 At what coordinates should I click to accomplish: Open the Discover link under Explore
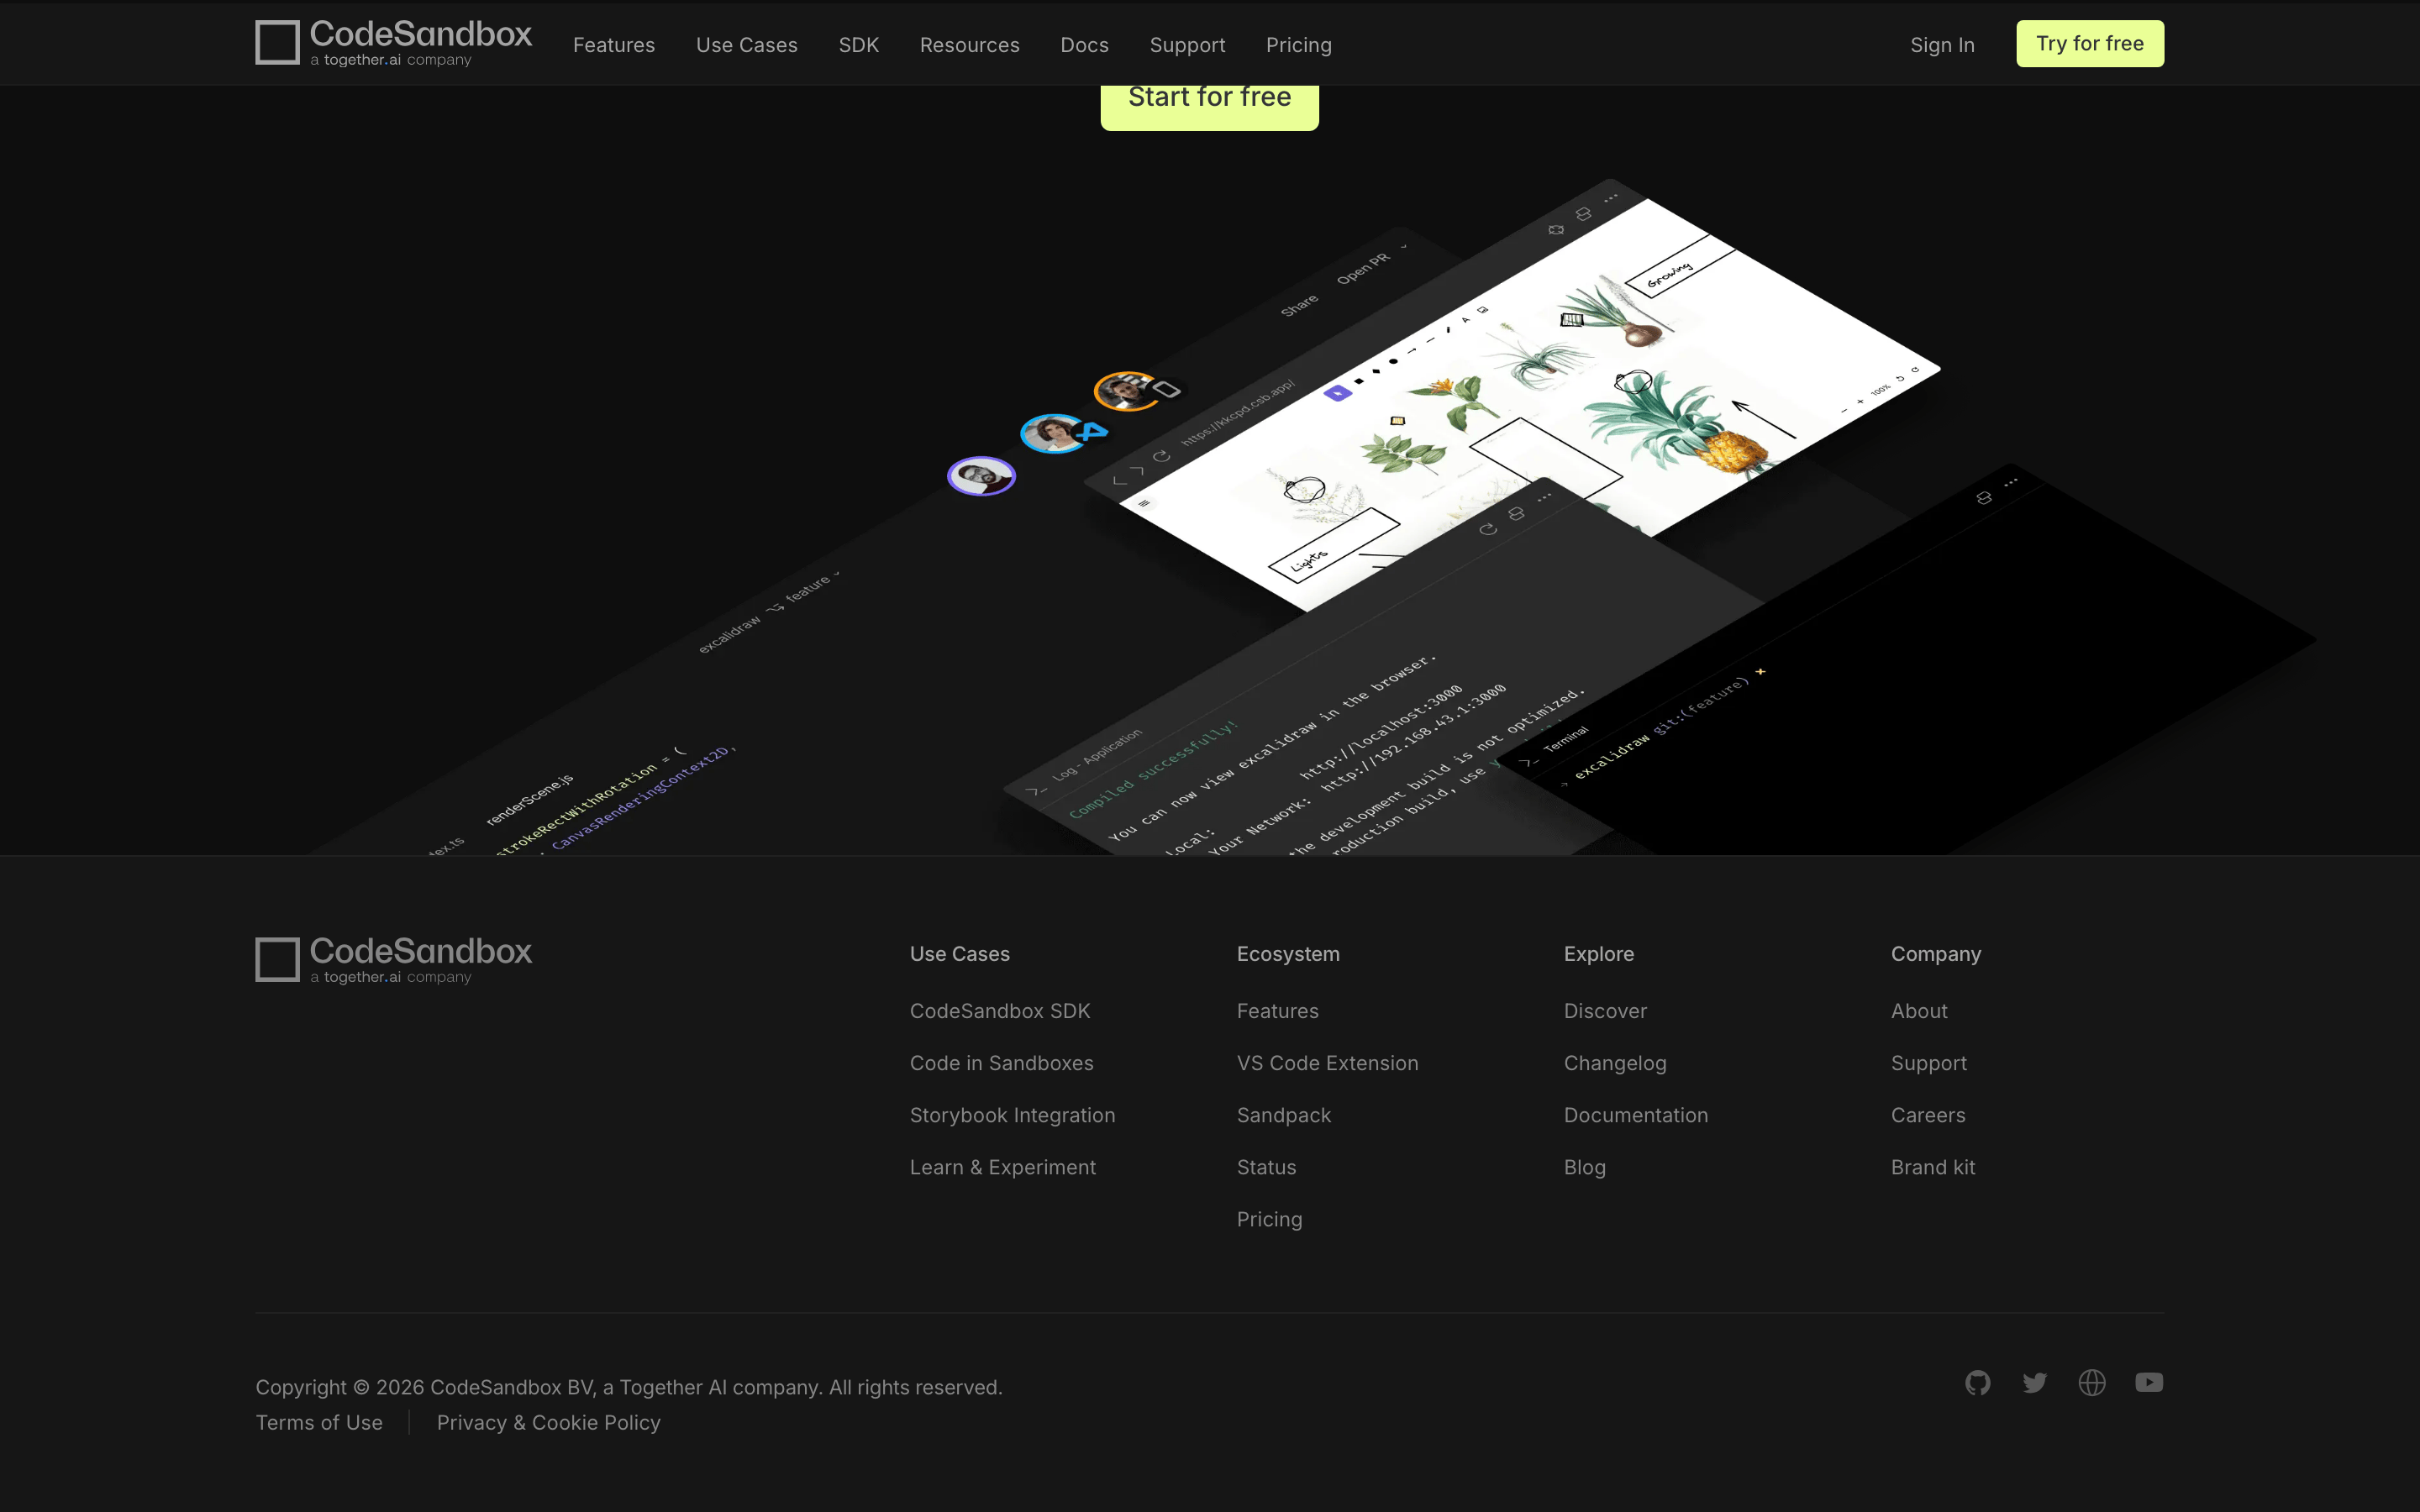pos(1605,1011)
